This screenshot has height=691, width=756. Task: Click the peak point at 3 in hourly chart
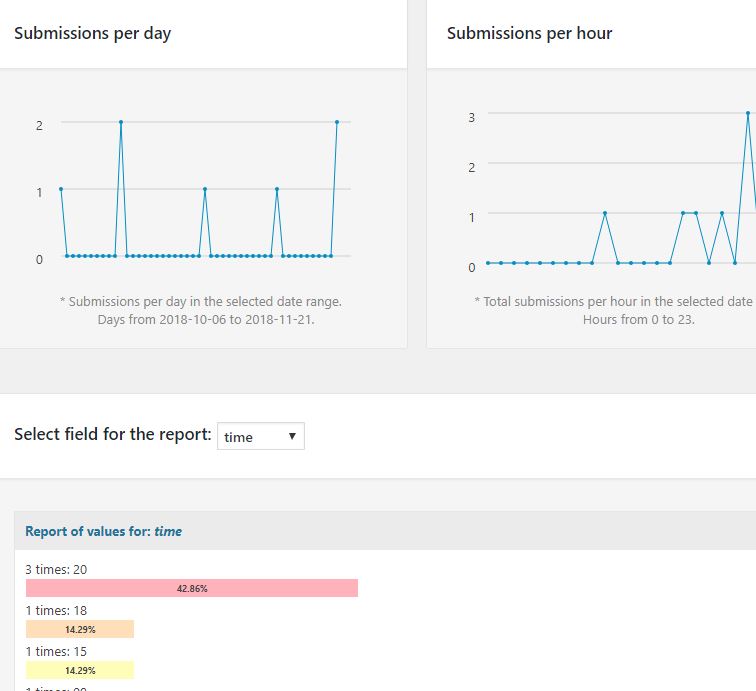point(748,113)
